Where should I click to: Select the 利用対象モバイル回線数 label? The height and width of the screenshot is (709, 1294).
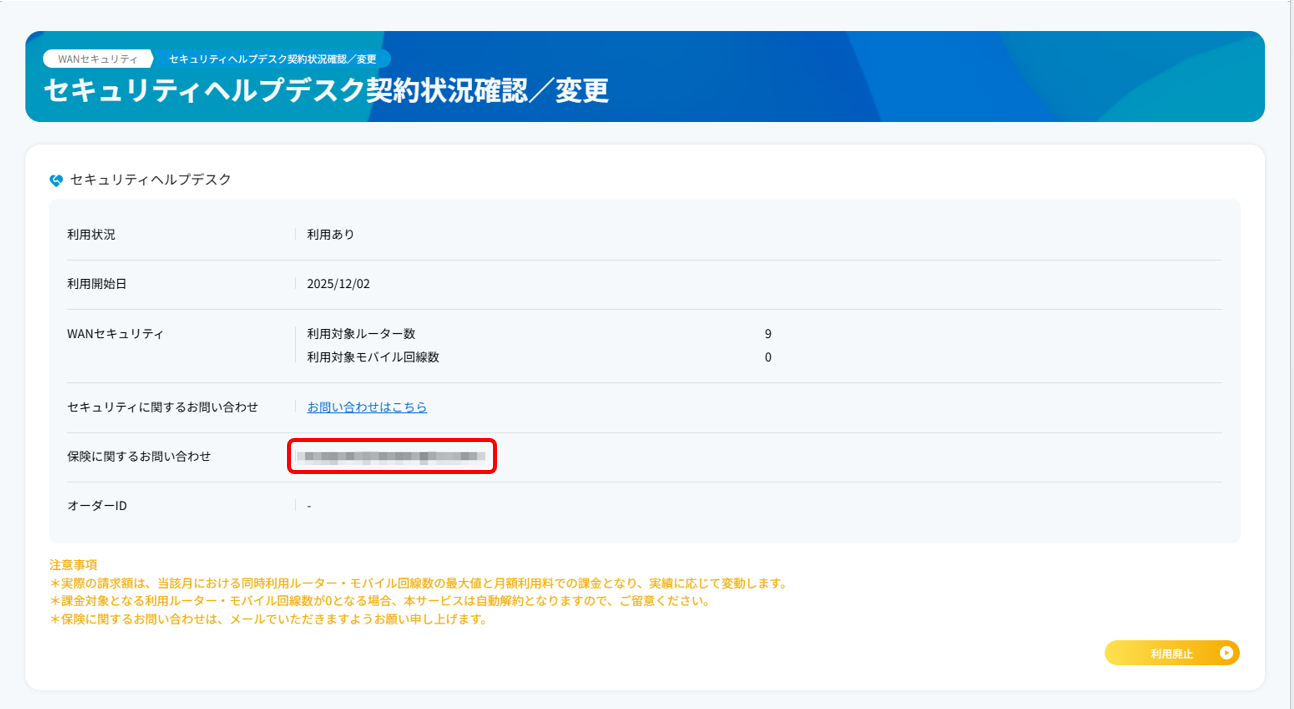pyautogui.click(x=373, y=357)
